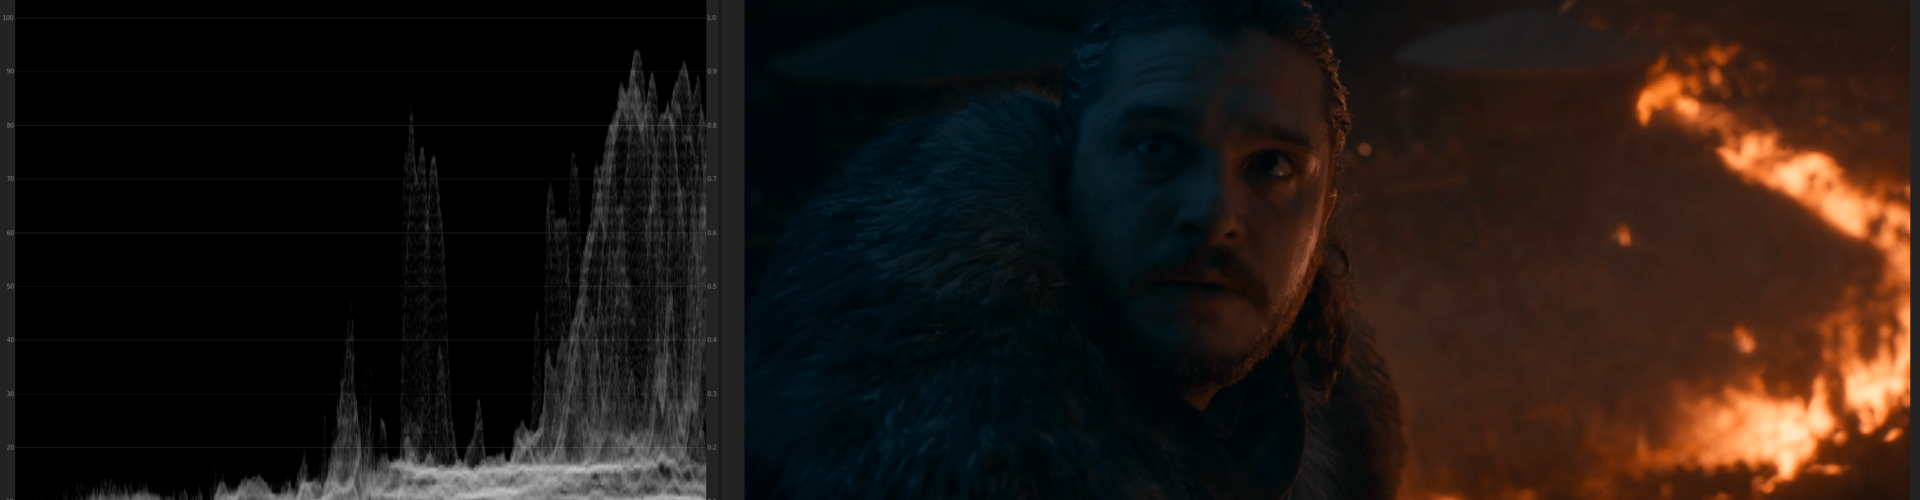Image resolution: width=1920 pixels, height=500 pixels.
Task: Click the luma waveform scope display
Action: click(x=360, y=250)
